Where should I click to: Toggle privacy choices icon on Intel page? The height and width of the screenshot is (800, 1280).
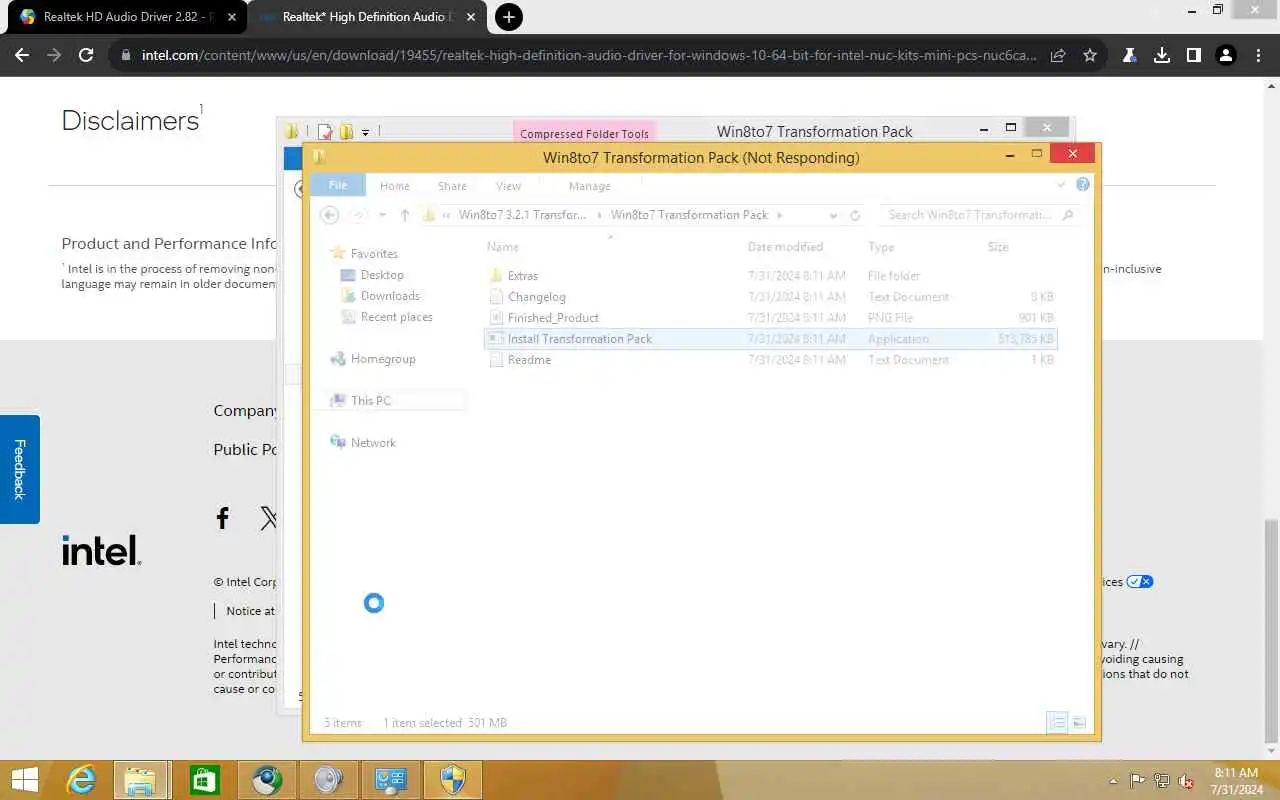1140,582
